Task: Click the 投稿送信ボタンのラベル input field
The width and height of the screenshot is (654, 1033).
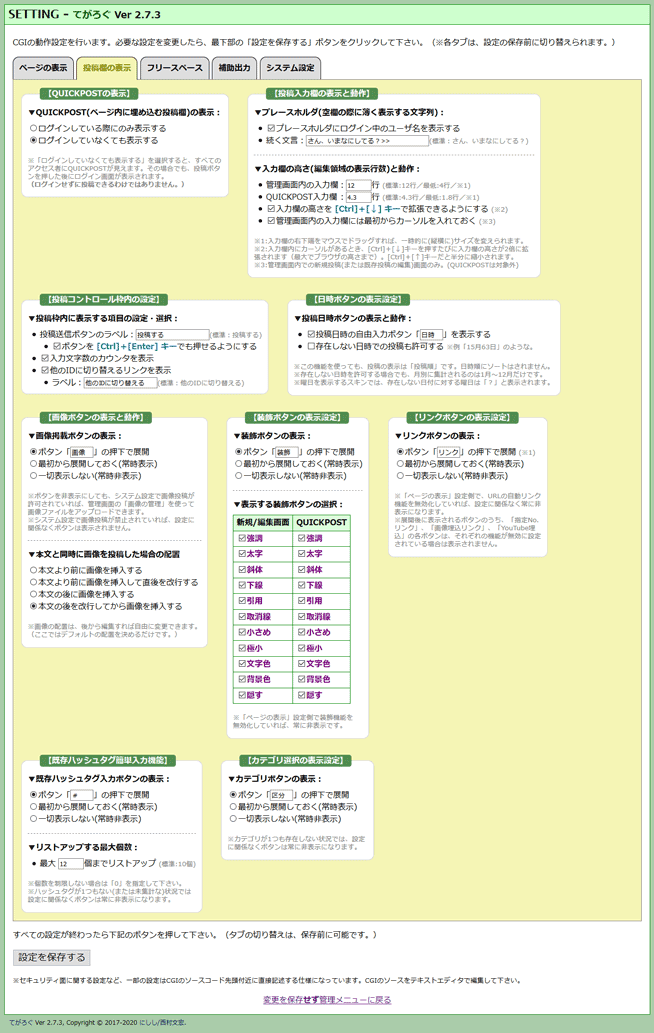Action: 173,335
